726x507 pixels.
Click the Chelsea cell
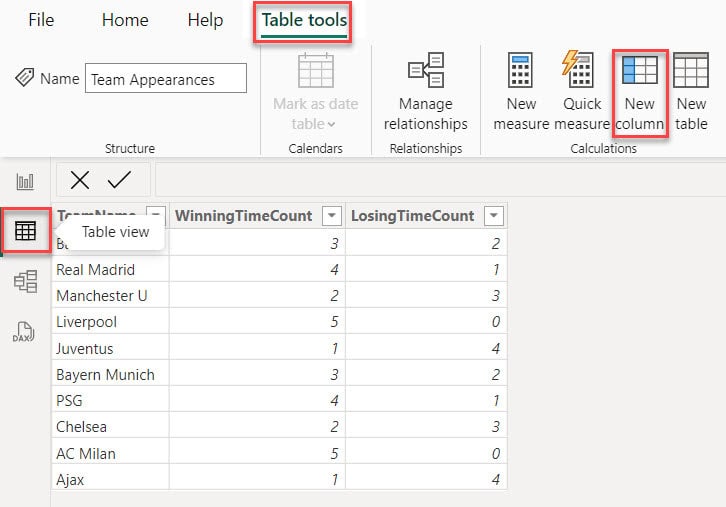point(110,426)
